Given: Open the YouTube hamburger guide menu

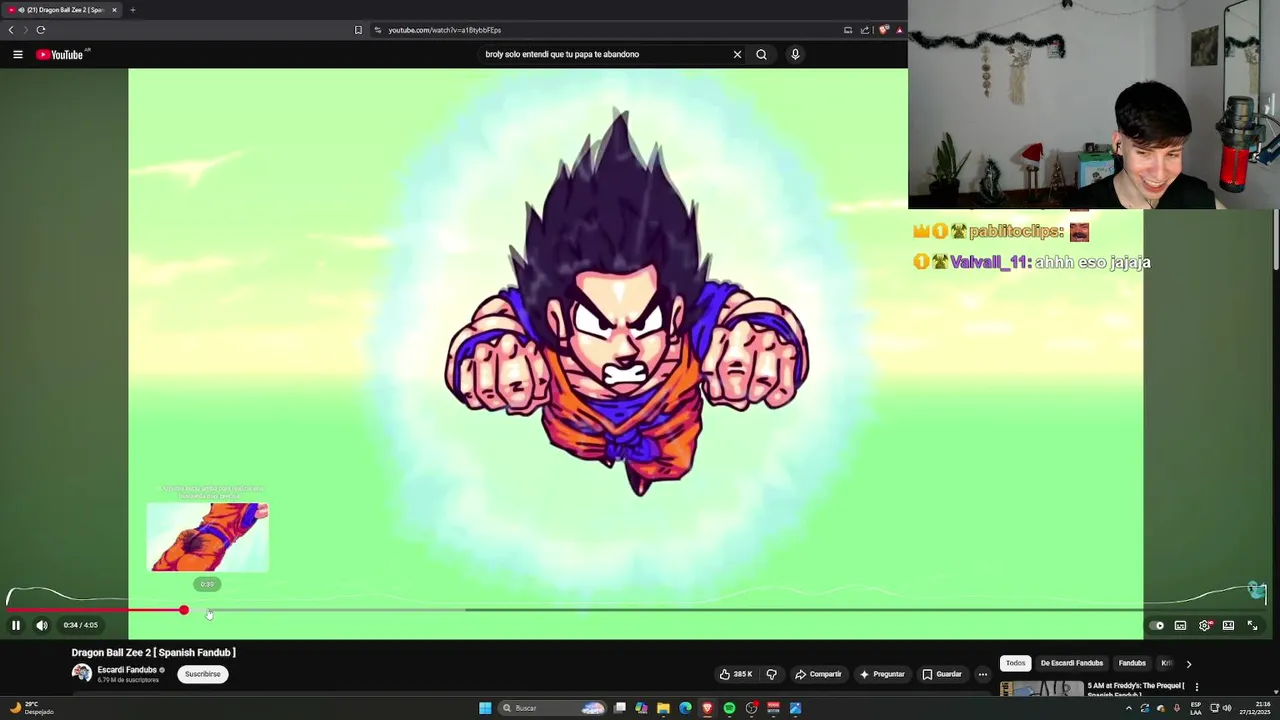Looking at the screenshot, I should (x=18, y=54).
